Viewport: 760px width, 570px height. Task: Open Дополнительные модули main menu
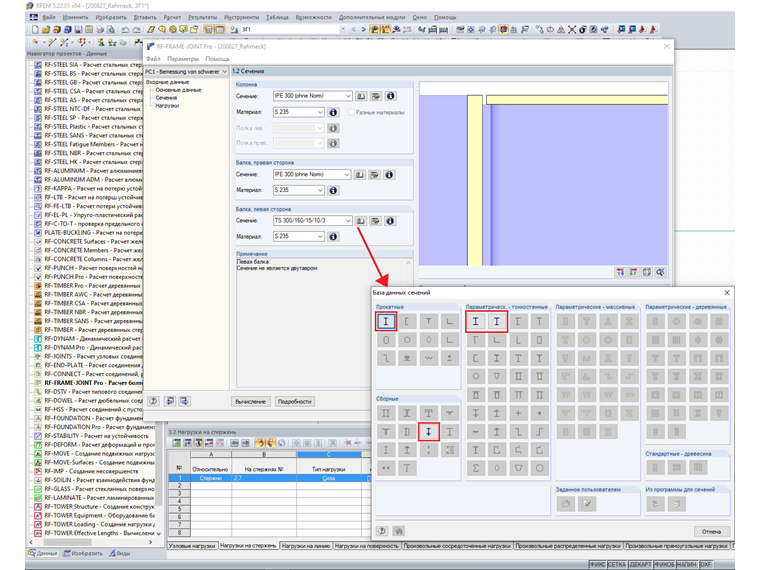[372, 17]
